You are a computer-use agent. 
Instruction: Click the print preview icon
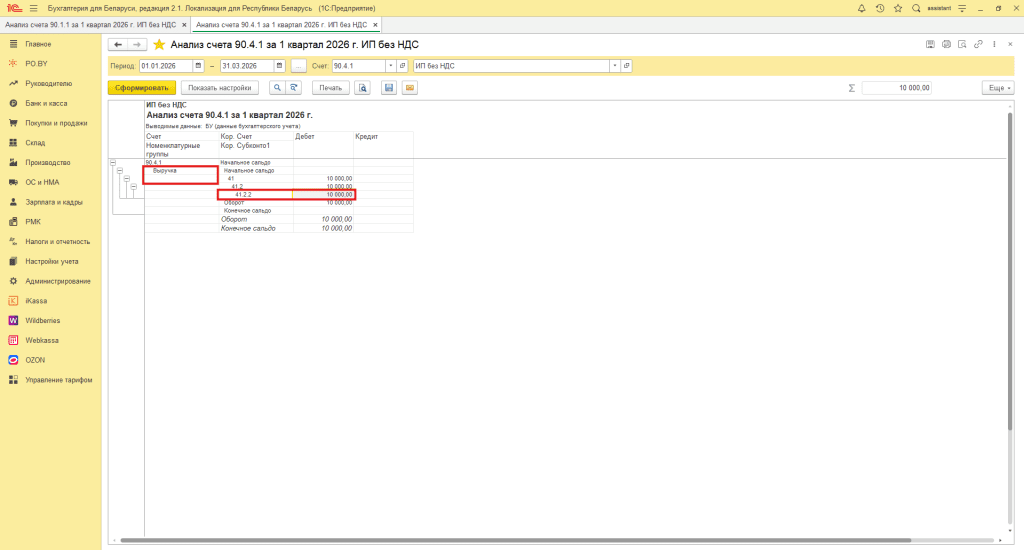(x=363, y=88)
